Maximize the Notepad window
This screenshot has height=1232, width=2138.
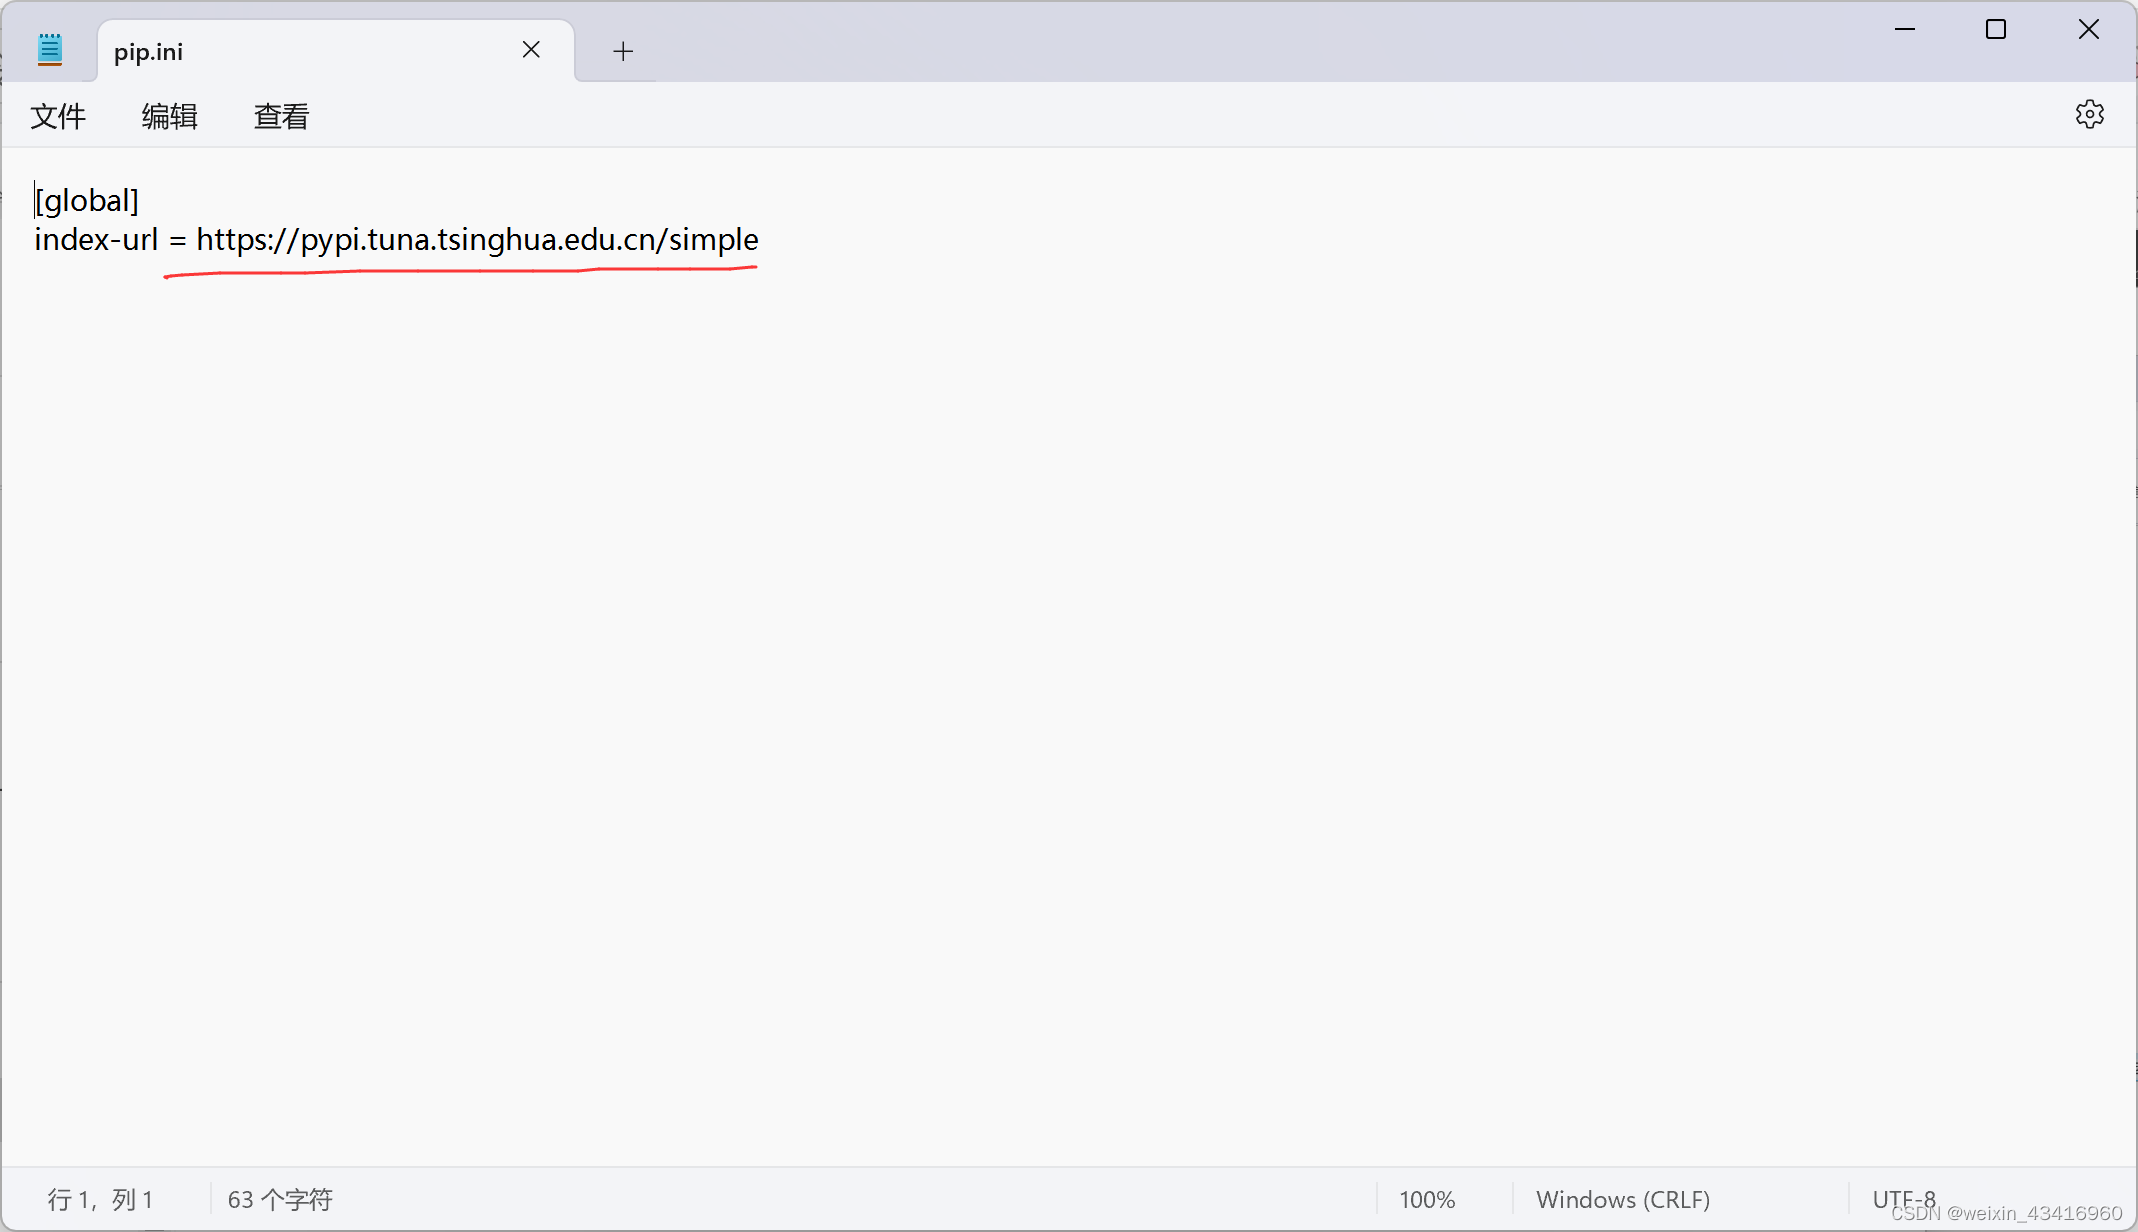1996,30
